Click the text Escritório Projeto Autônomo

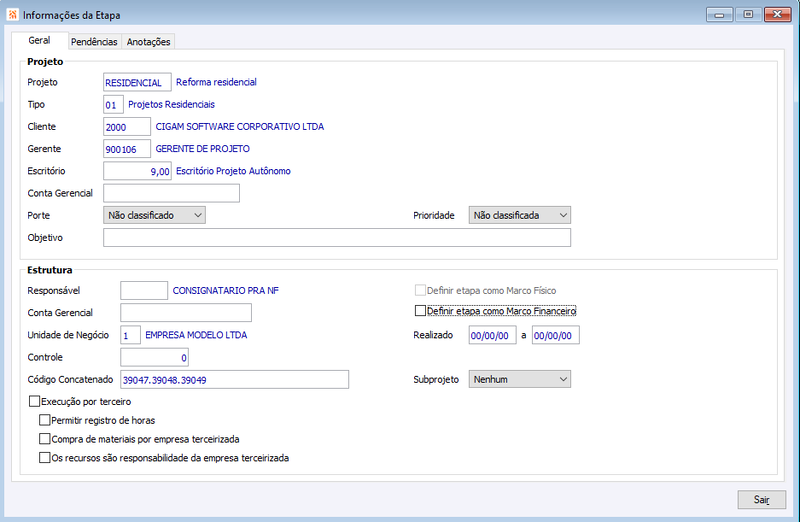(233, 171)
